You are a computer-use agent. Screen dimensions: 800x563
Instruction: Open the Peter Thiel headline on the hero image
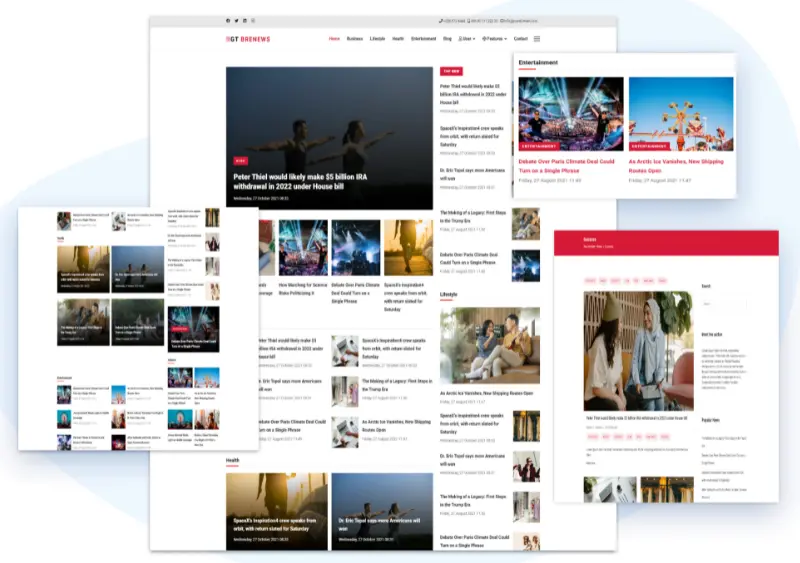click(300, 182)
